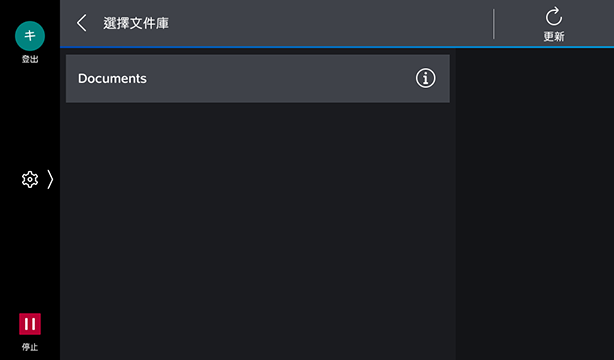Click the empty header space right of 選擇文件庫
The height and width of the screenshot is (360, 614).
coord(329,23)
